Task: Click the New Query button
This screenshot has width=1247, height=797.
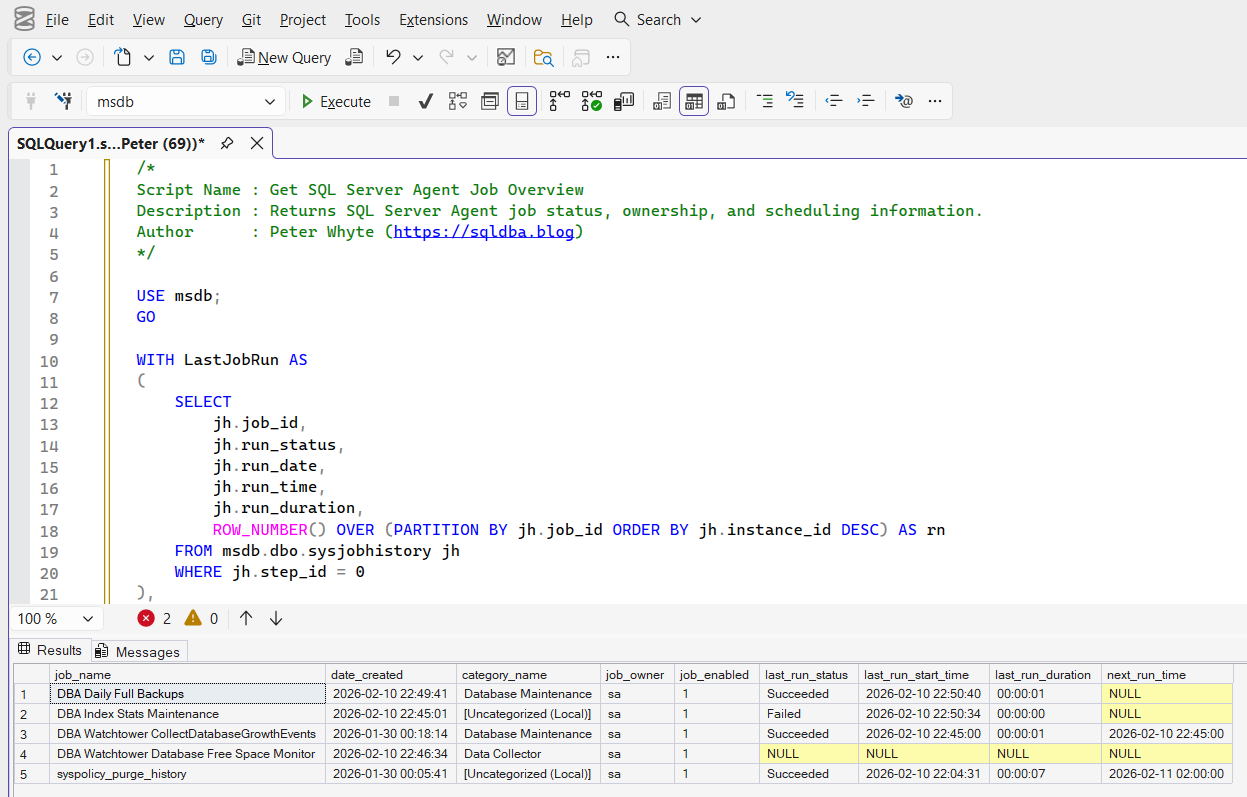Action: coord(284,57)
